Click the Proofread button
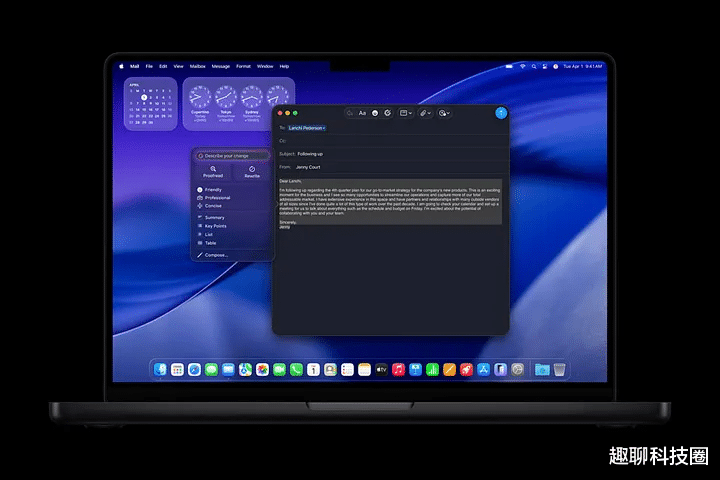The width and height of the screenshot is (720, 480). (214, 171)
